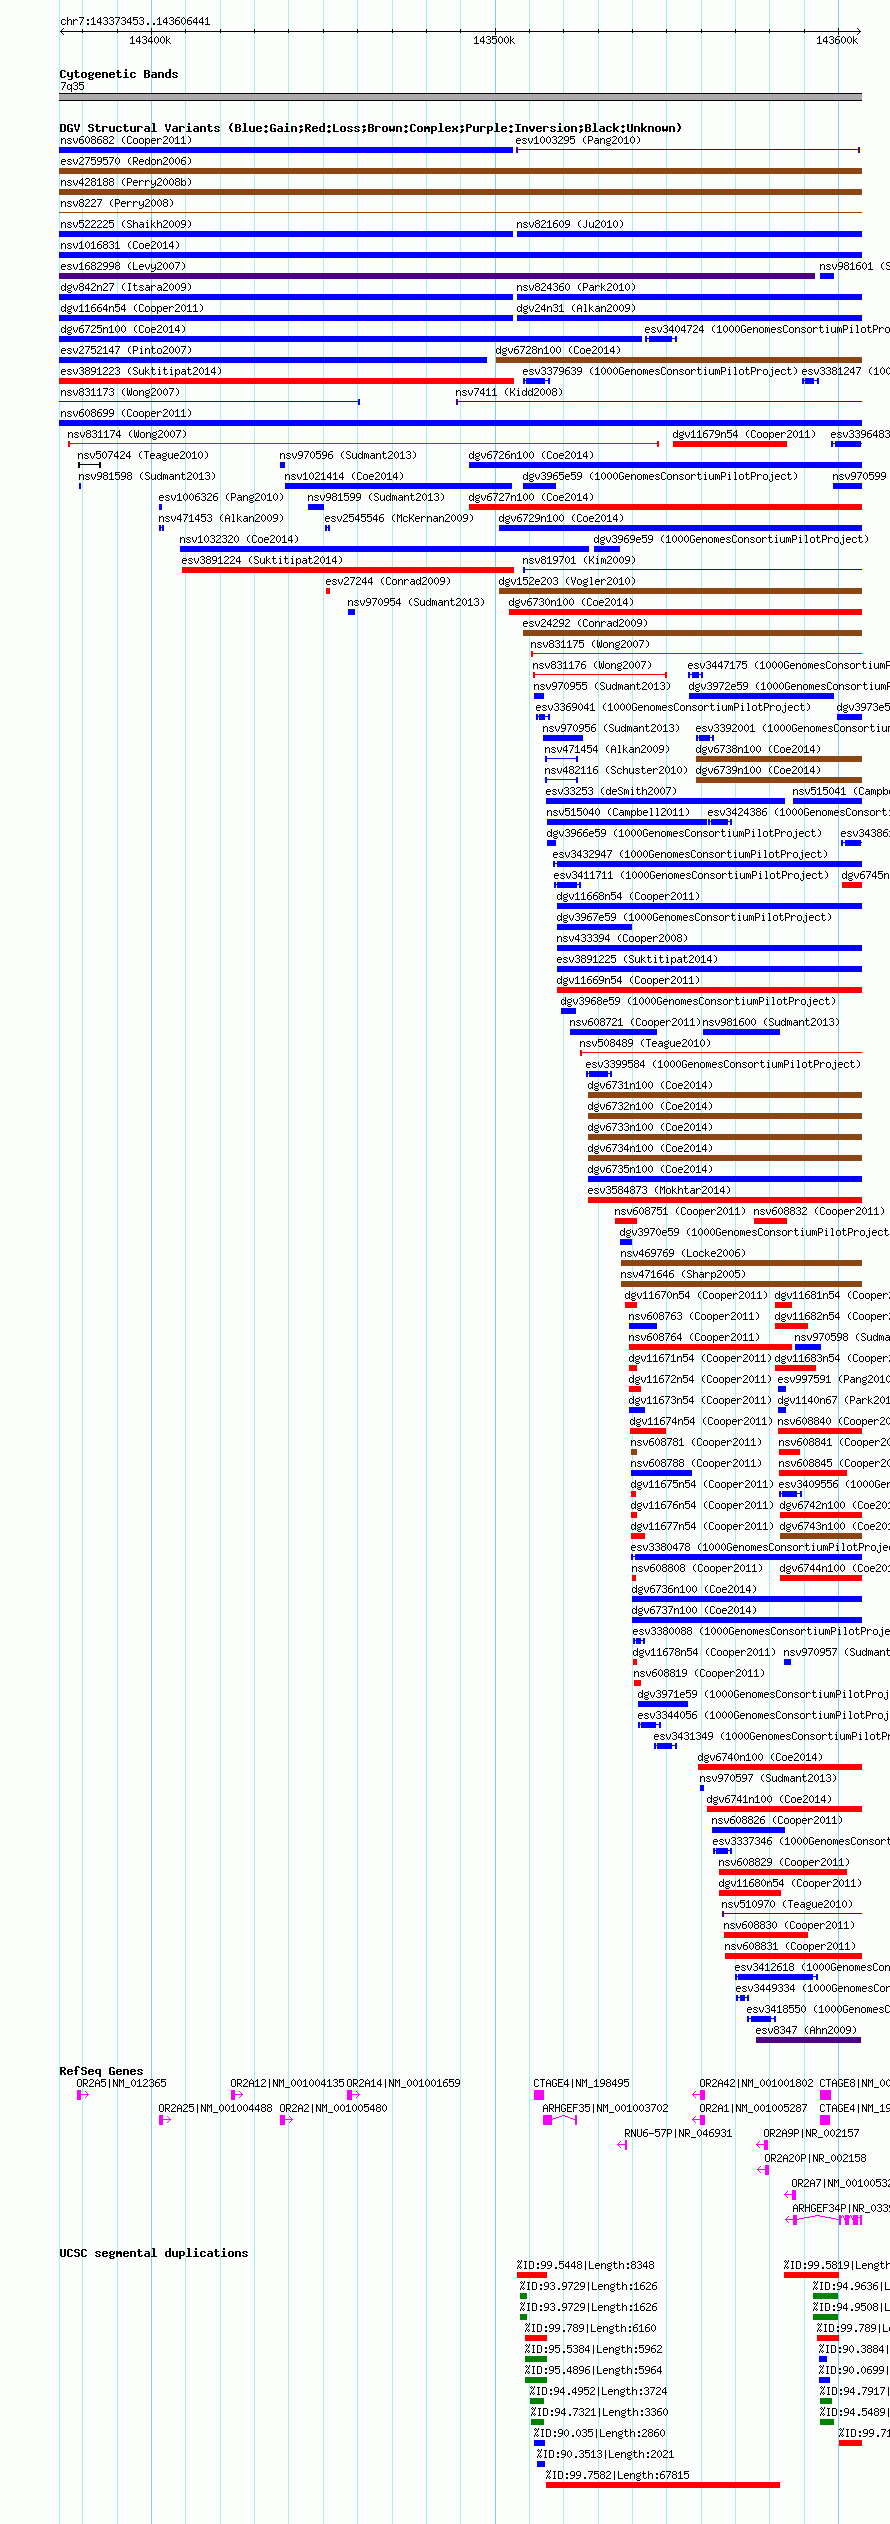The height and width of the screenshot is (2524, 890).
Task: Click the magenta OR2A5 gene glyph
Action: click(83, 2094)
